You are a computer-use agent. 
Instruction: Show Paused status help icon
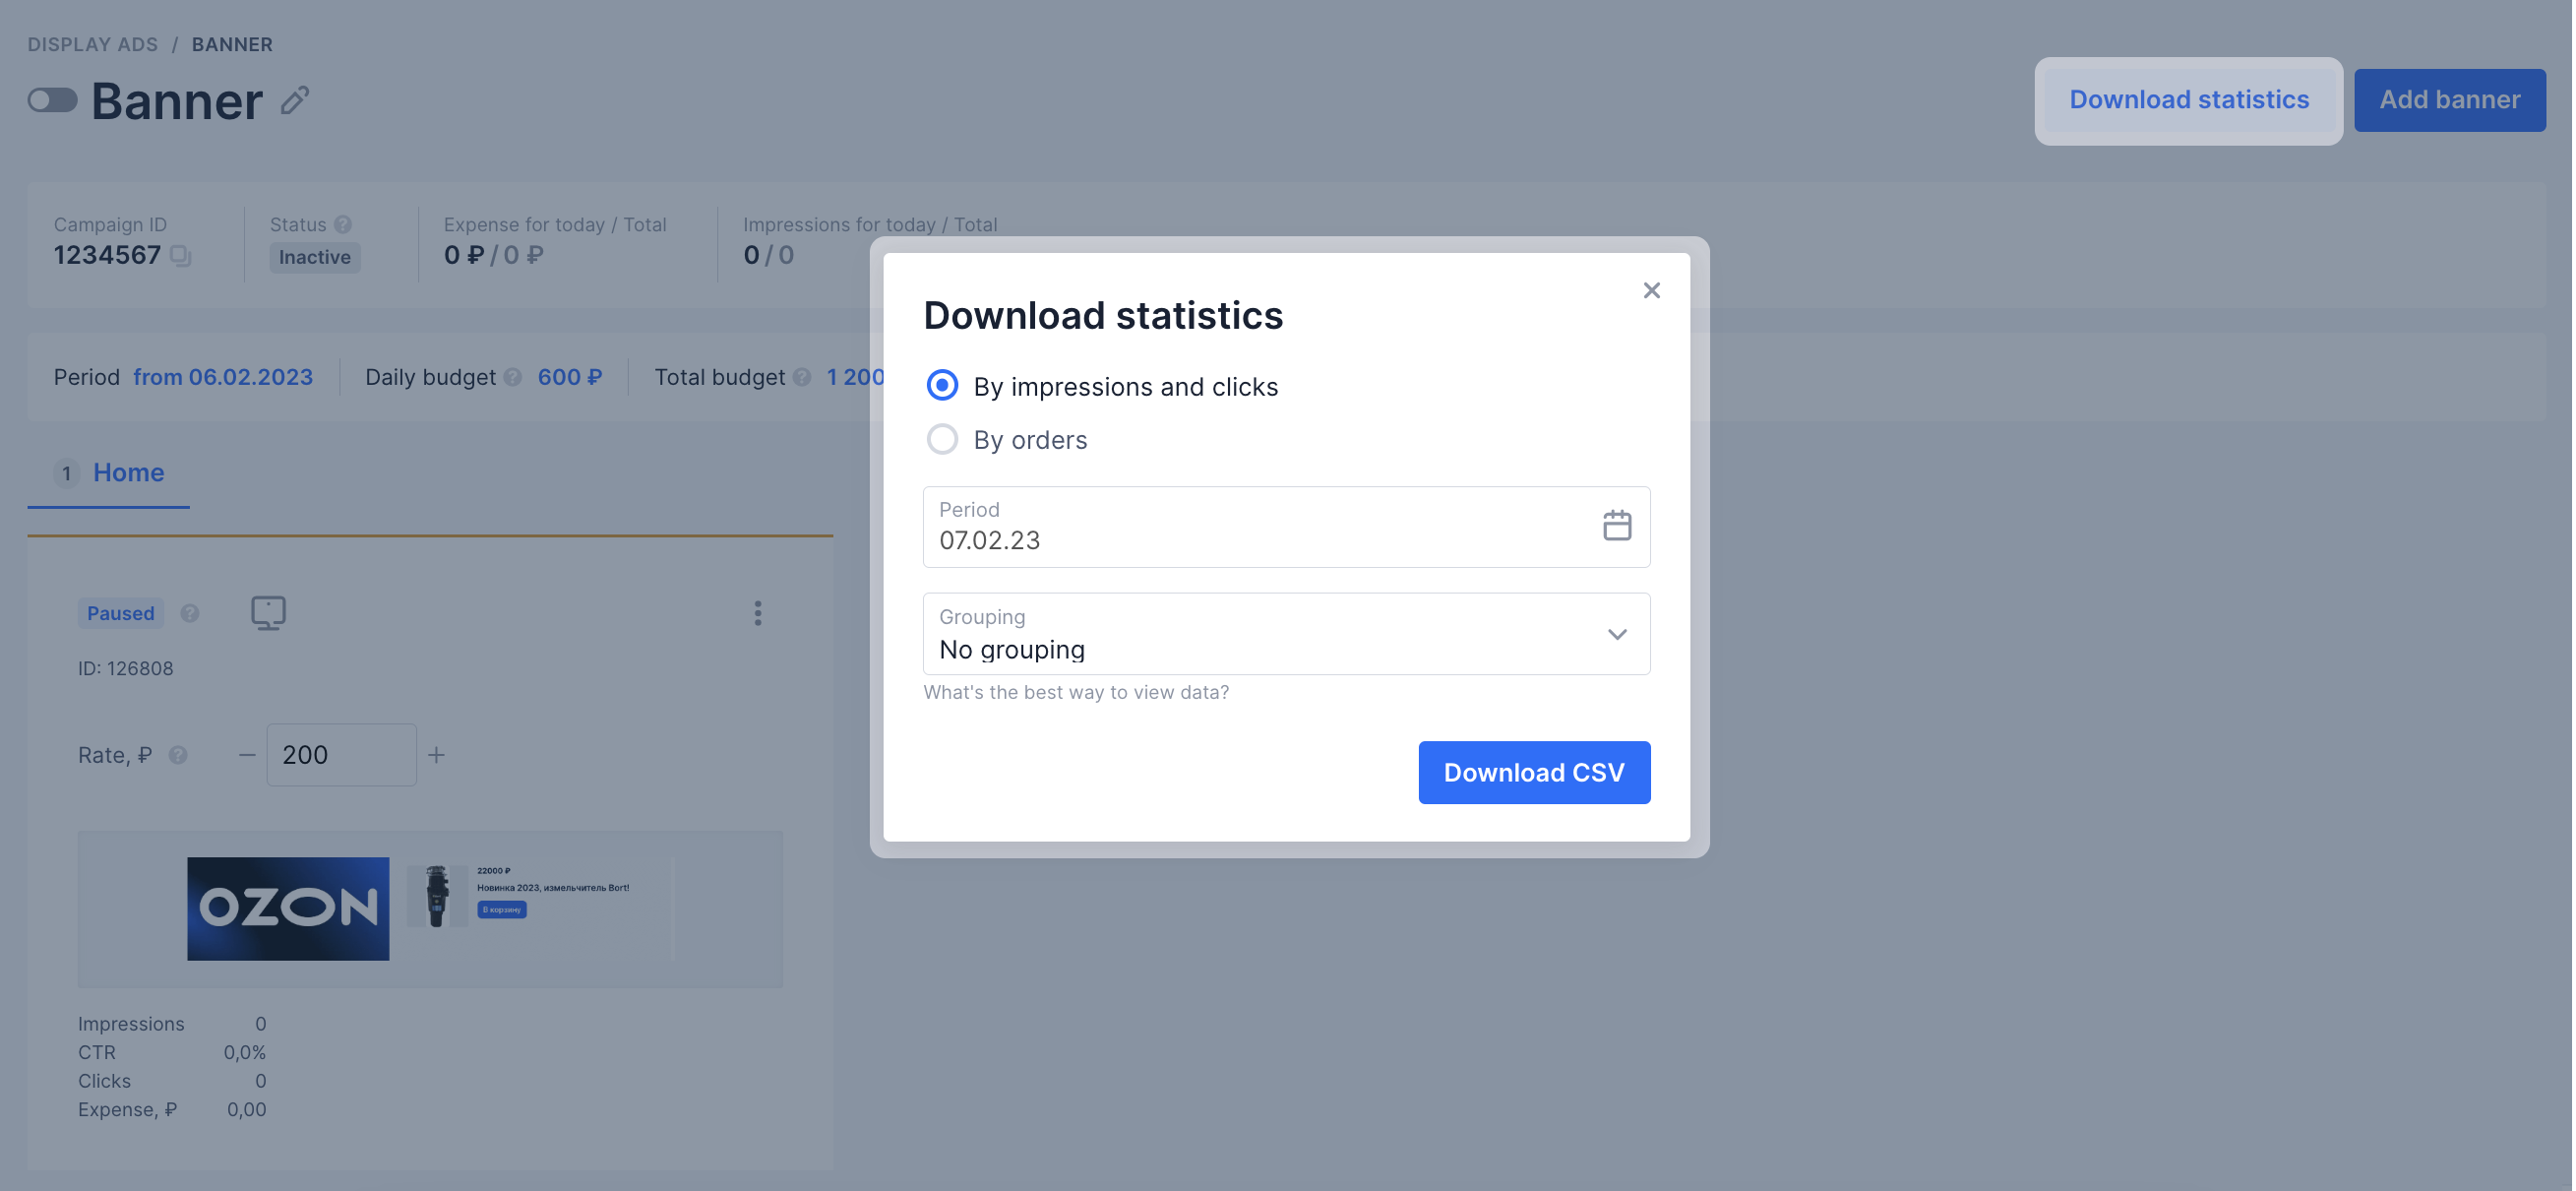[x=190, y=613]
